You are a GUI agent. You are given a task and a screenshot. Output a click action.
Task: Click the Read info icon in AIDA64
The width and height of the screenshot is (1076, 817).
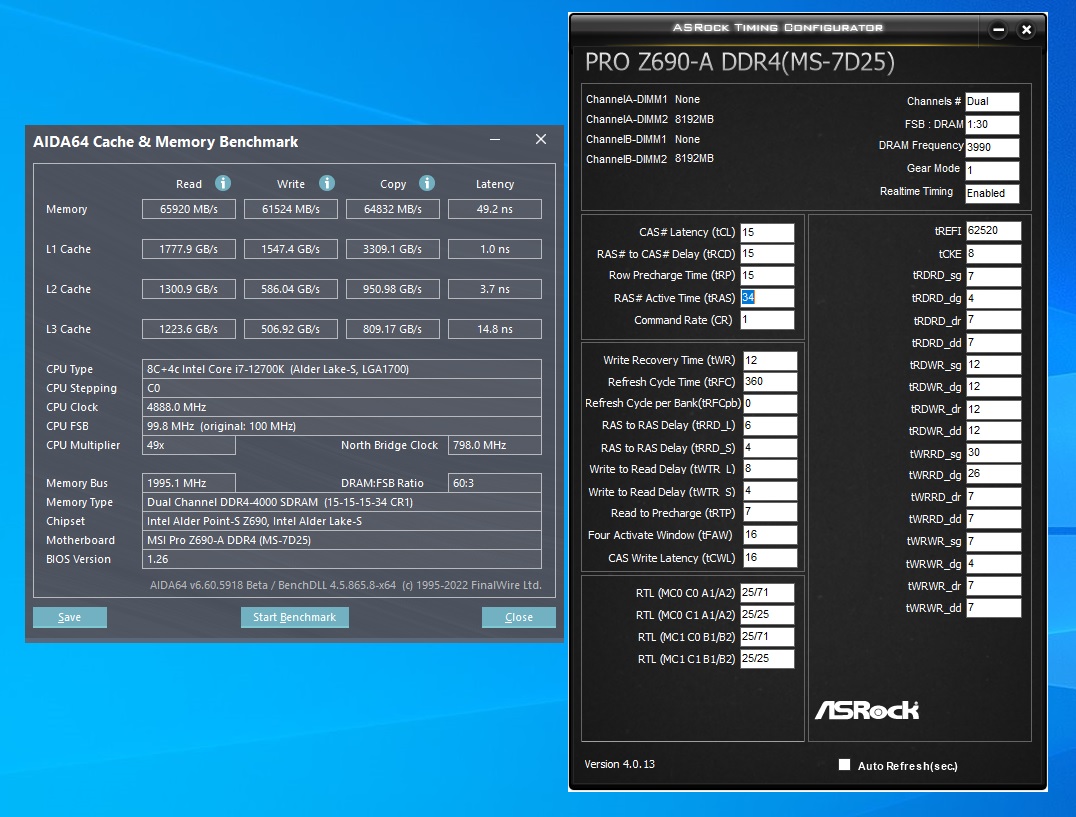pos(223,183)
